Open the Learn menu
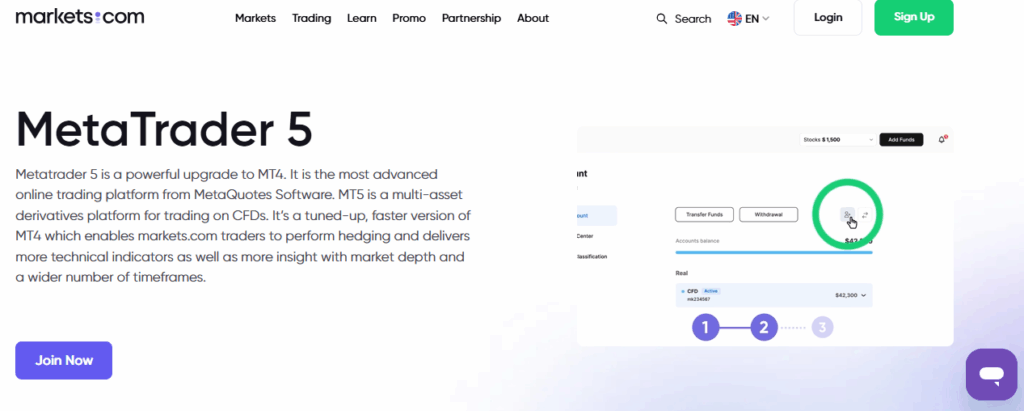 point(362,18)
